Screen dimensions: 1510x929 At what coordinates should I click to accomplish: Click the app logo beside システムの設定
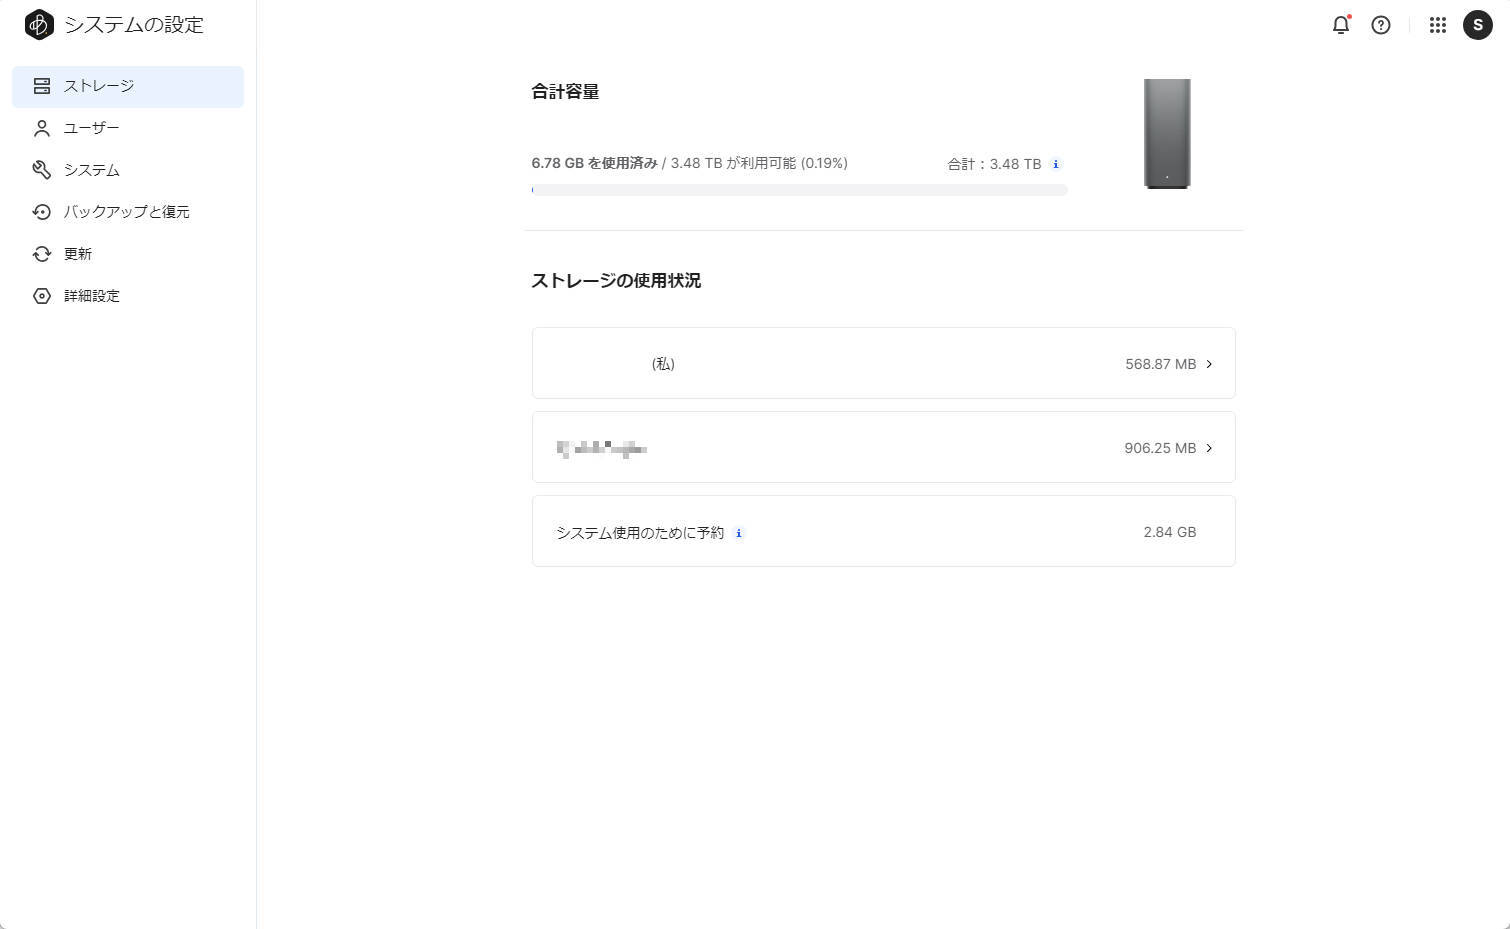pyautogui.click(x=39, y=25)
